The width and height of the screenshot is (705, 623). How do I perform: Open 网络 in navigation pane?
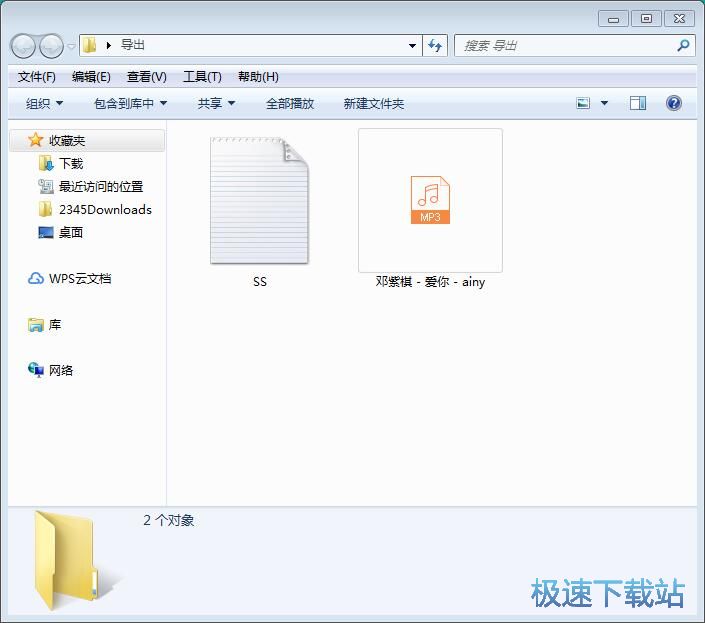coord(61,370)
